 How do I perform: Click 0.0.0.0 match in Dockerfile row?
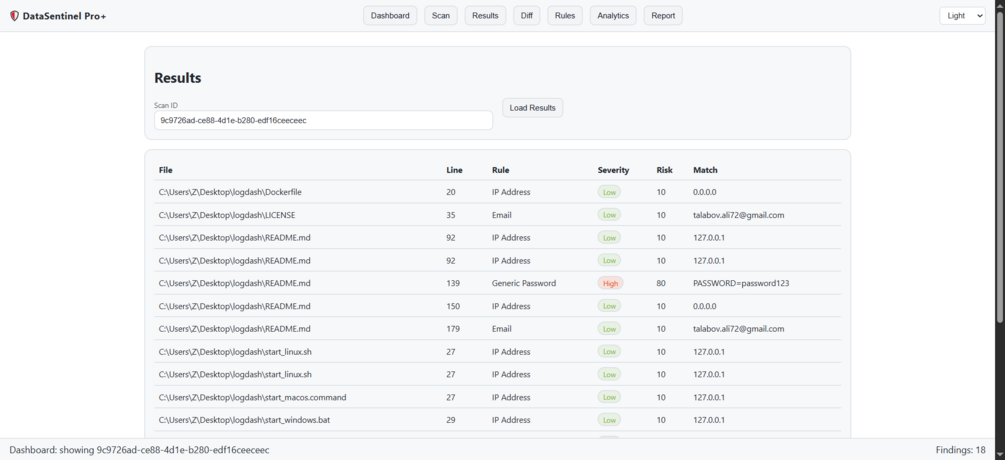[704, 192]
